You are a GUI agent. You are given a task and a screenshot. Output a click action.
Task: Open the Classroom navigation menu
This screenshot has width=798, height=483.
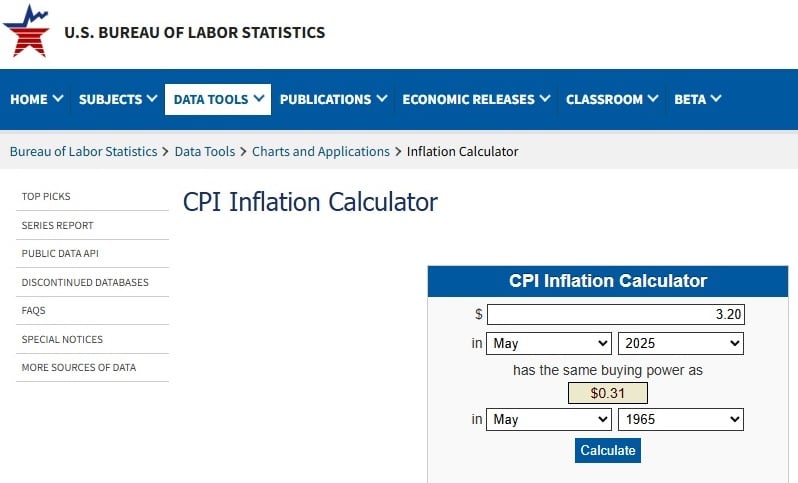point(611,99)
